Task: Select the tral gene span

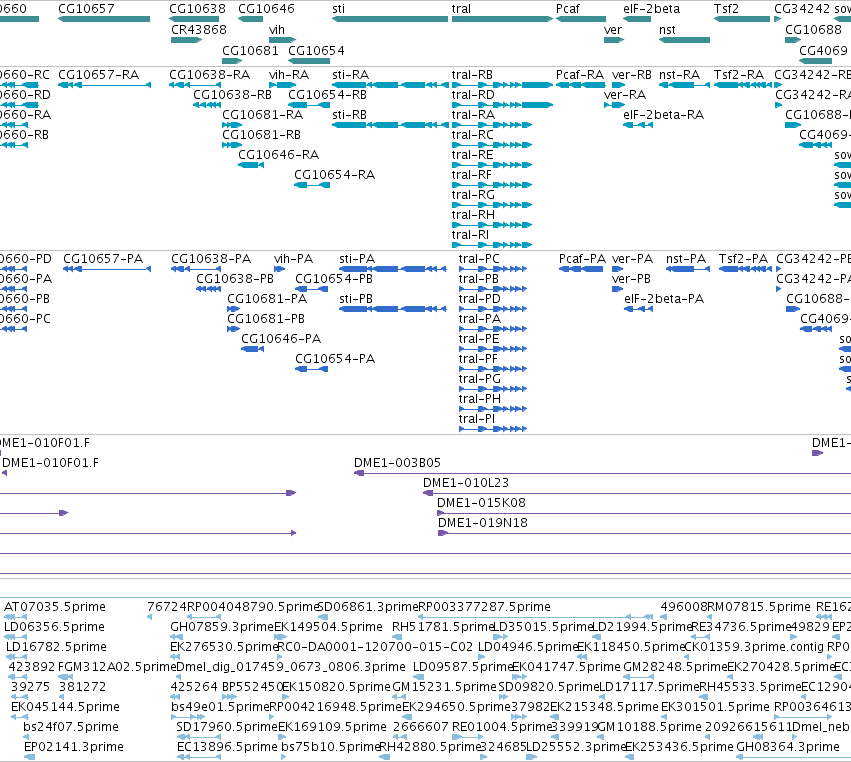Action: (502, 19)
